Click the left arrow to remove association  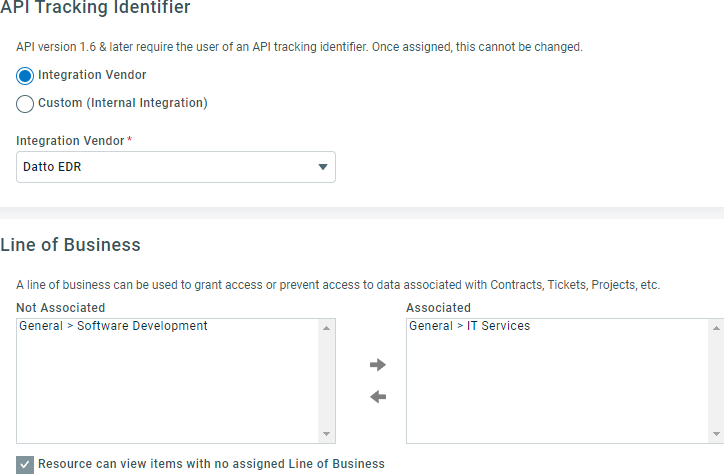point(378,396)
